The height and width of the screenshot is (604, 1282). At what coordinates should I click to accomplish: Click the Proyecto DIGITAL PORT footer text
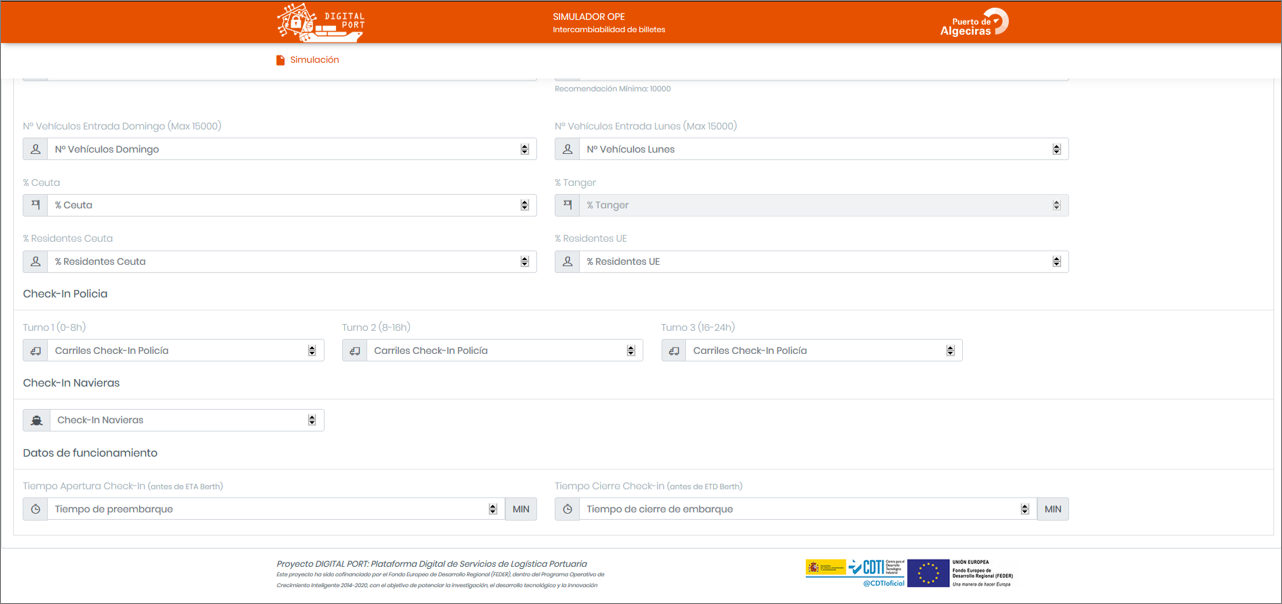[x=432, y=564]
